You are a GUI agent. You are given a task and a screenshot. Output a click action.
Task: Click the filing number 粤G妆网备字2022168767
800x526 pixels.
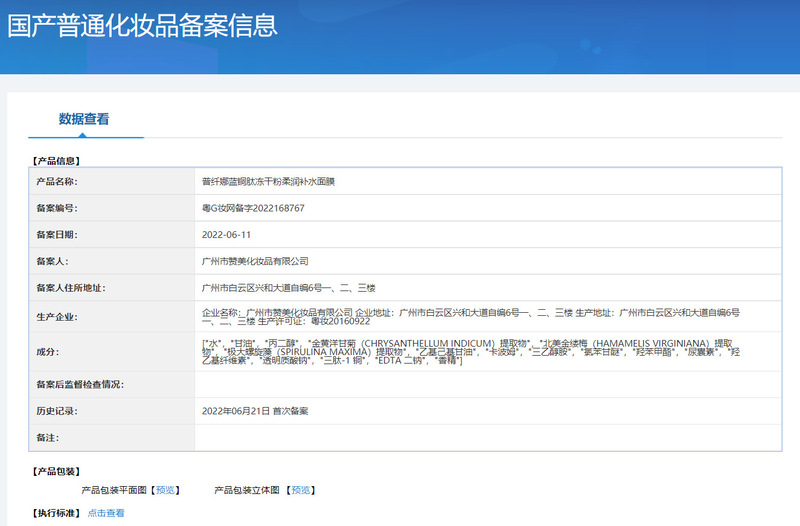tap(253, 208)
